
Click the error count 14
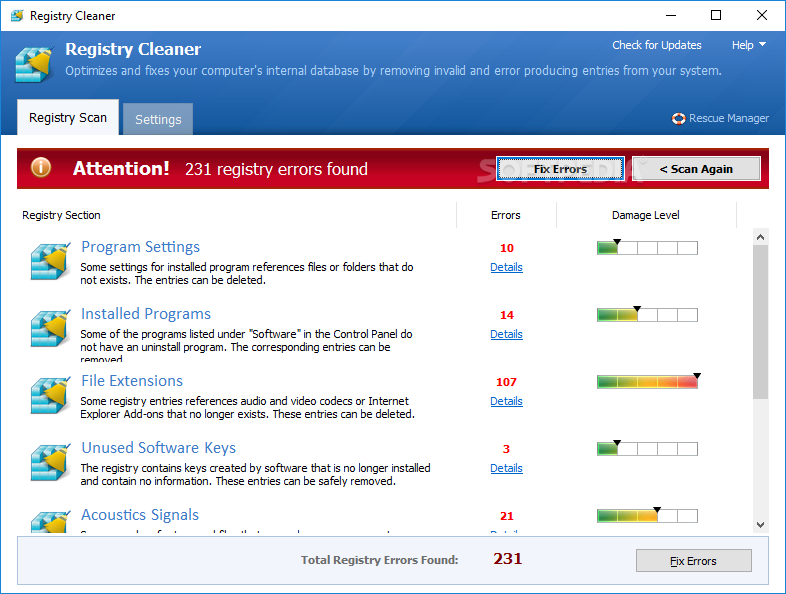coord(507,315)
